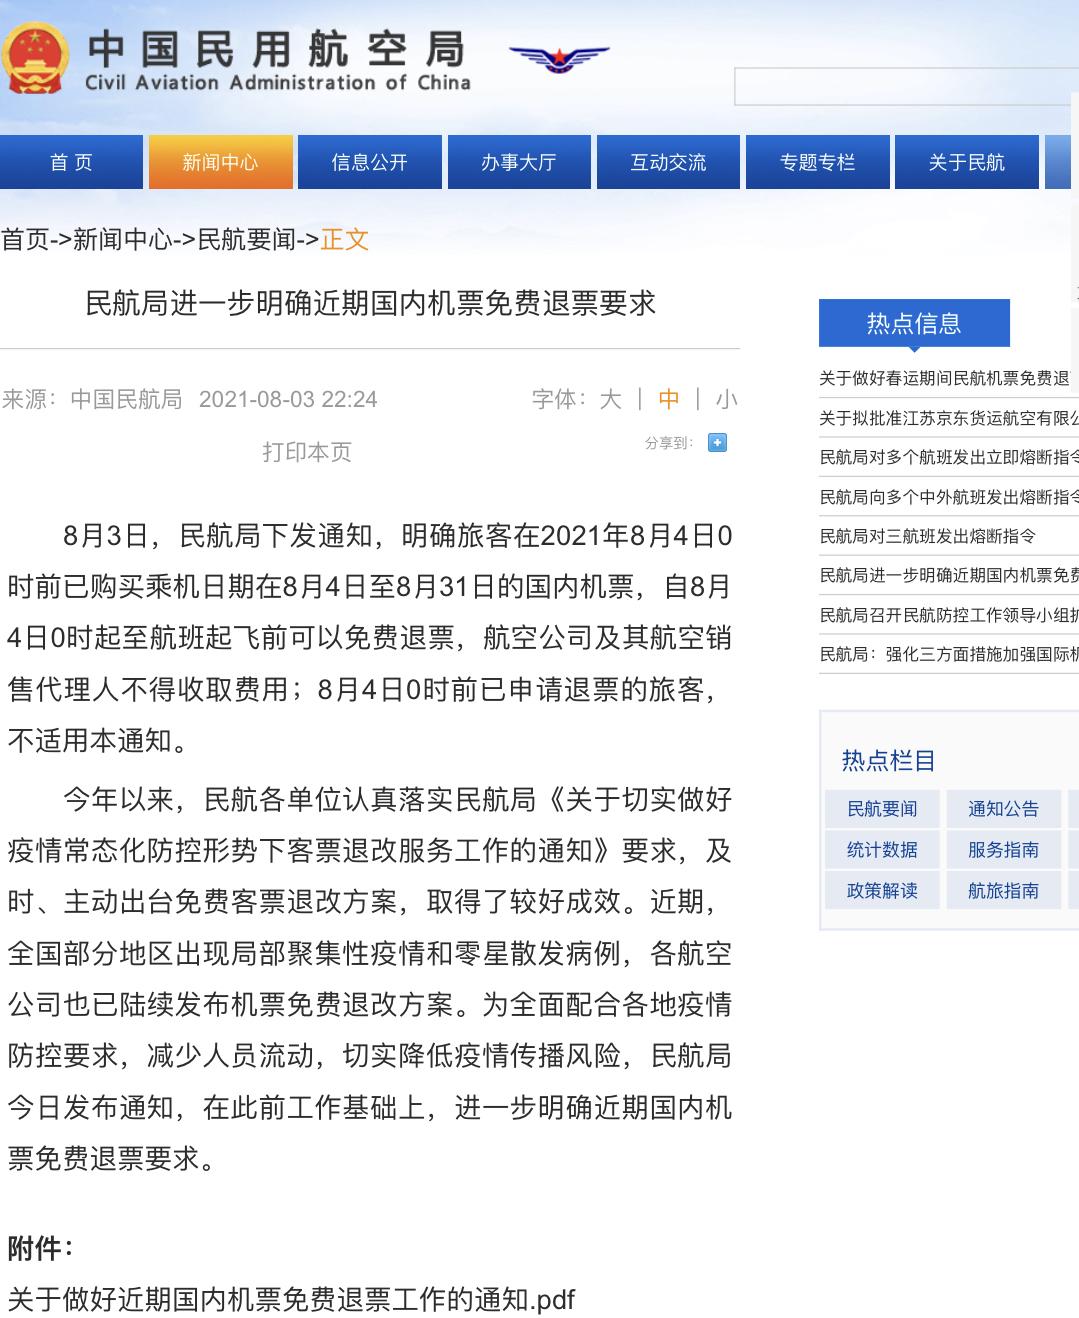The height and width of the screenshot is (1318, 1079).
Task: Open the 新闻中心 navigation tab
Action: pyautogui.click(x=220, y=161)
